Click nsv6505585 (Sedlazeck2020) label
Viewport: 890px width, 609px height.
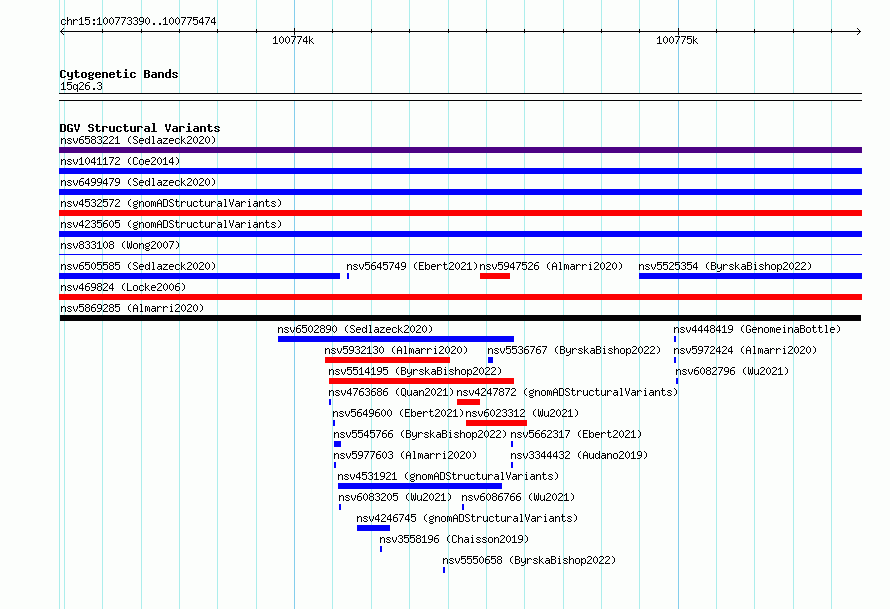(x=138, y=266)
